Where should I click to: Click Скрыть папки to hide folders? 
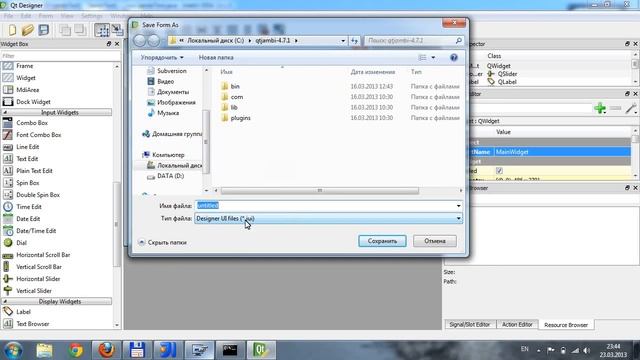click(x=162, y=242)
